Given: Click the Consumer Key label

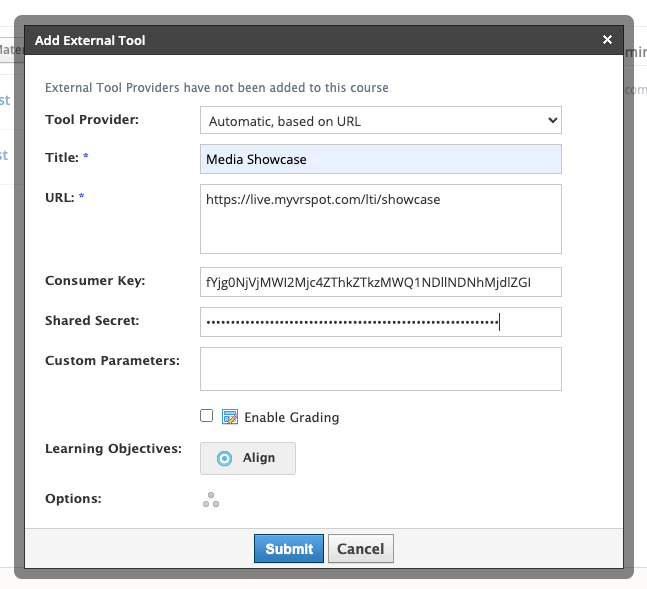Looking at the screenshot, I should (95, 280).
